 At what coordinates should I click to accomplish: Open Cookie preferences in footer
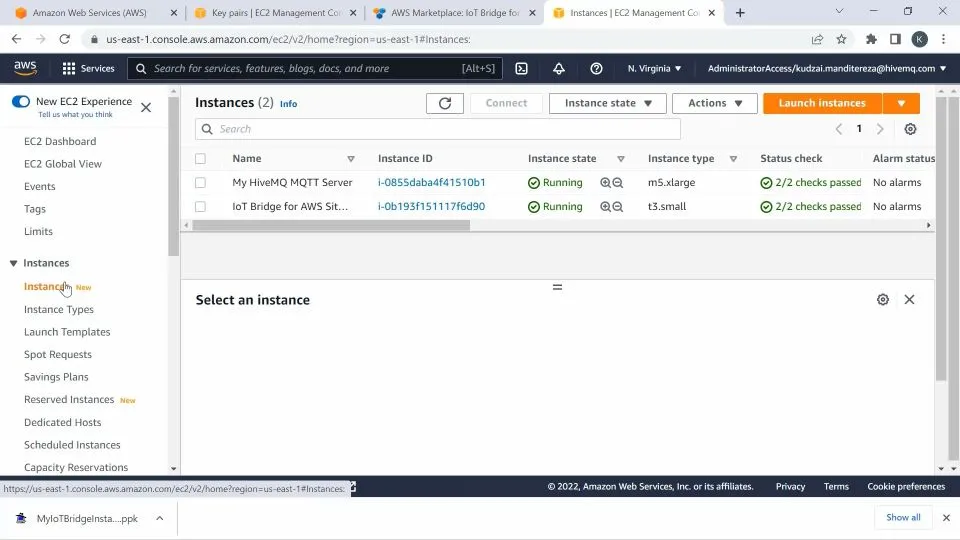point(906,487)
